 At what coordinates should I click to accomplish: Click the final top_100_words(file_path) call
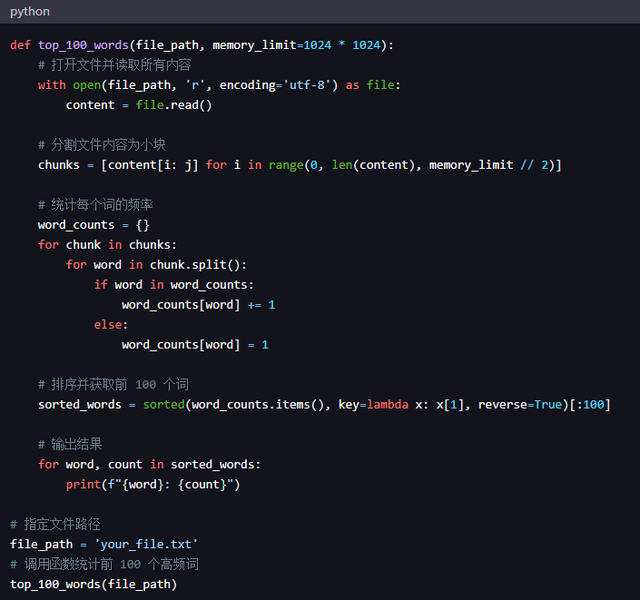pos(93,584)
